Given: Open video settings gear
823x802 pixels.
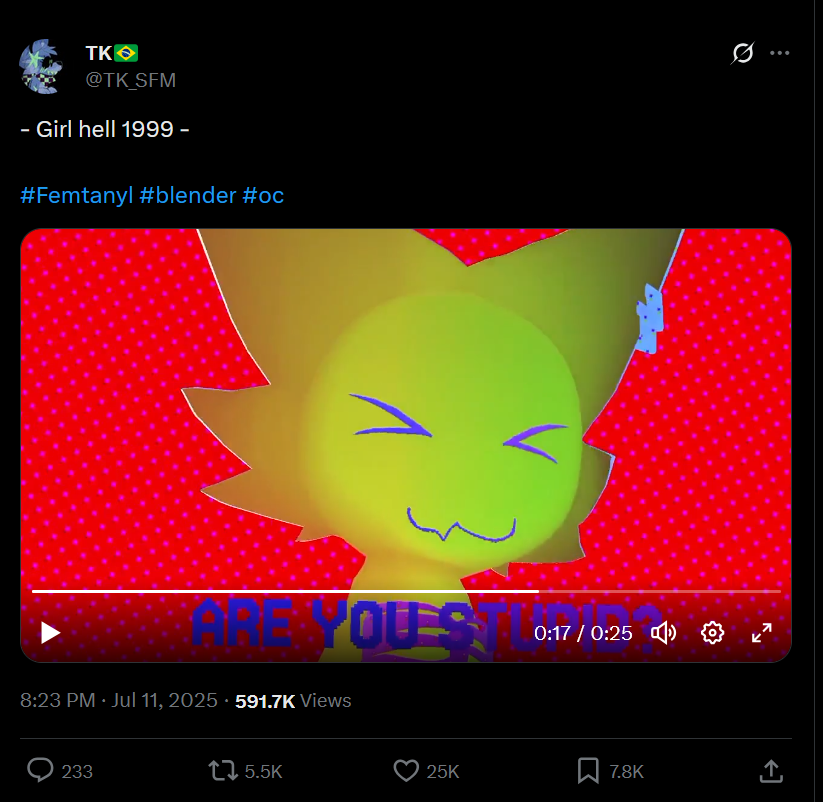Looking at the screenshot, I should point(712,632).
